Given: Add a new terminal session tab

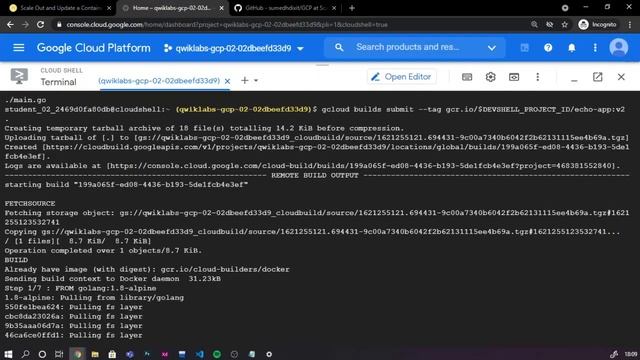Looking at the screenshot, I should (x=244, y=80).
